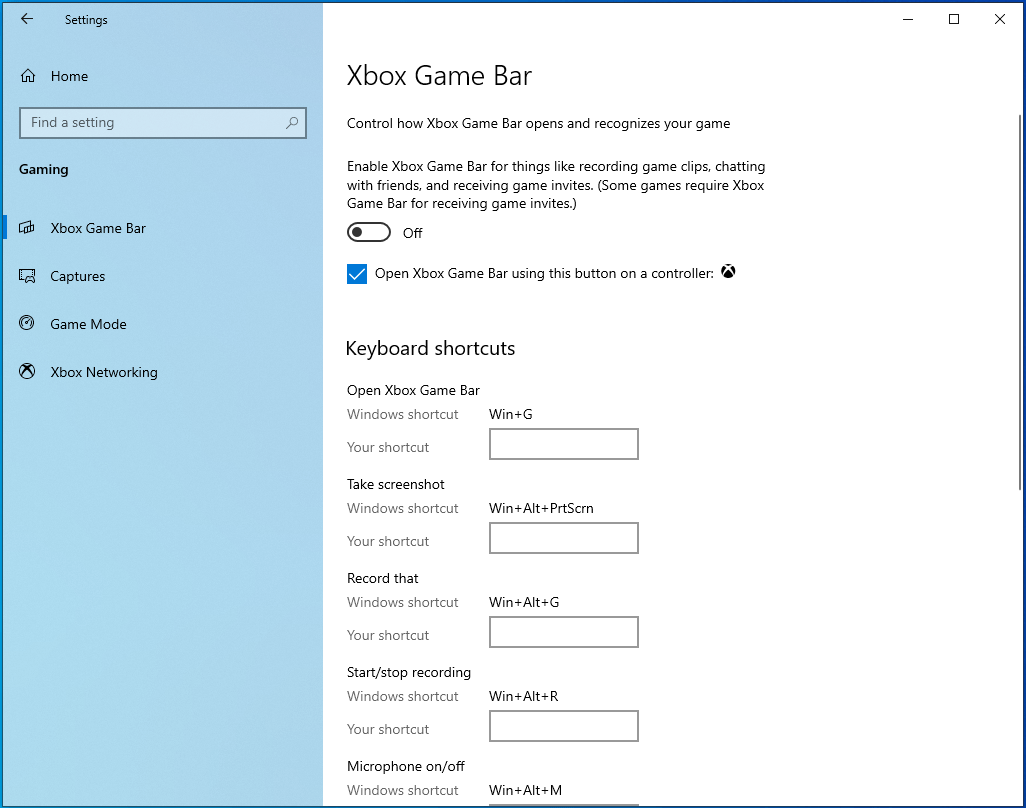Click the Xbox controller button logo
The width and height of the screenshot is (1026, 808).
click(x=728, y=272)
